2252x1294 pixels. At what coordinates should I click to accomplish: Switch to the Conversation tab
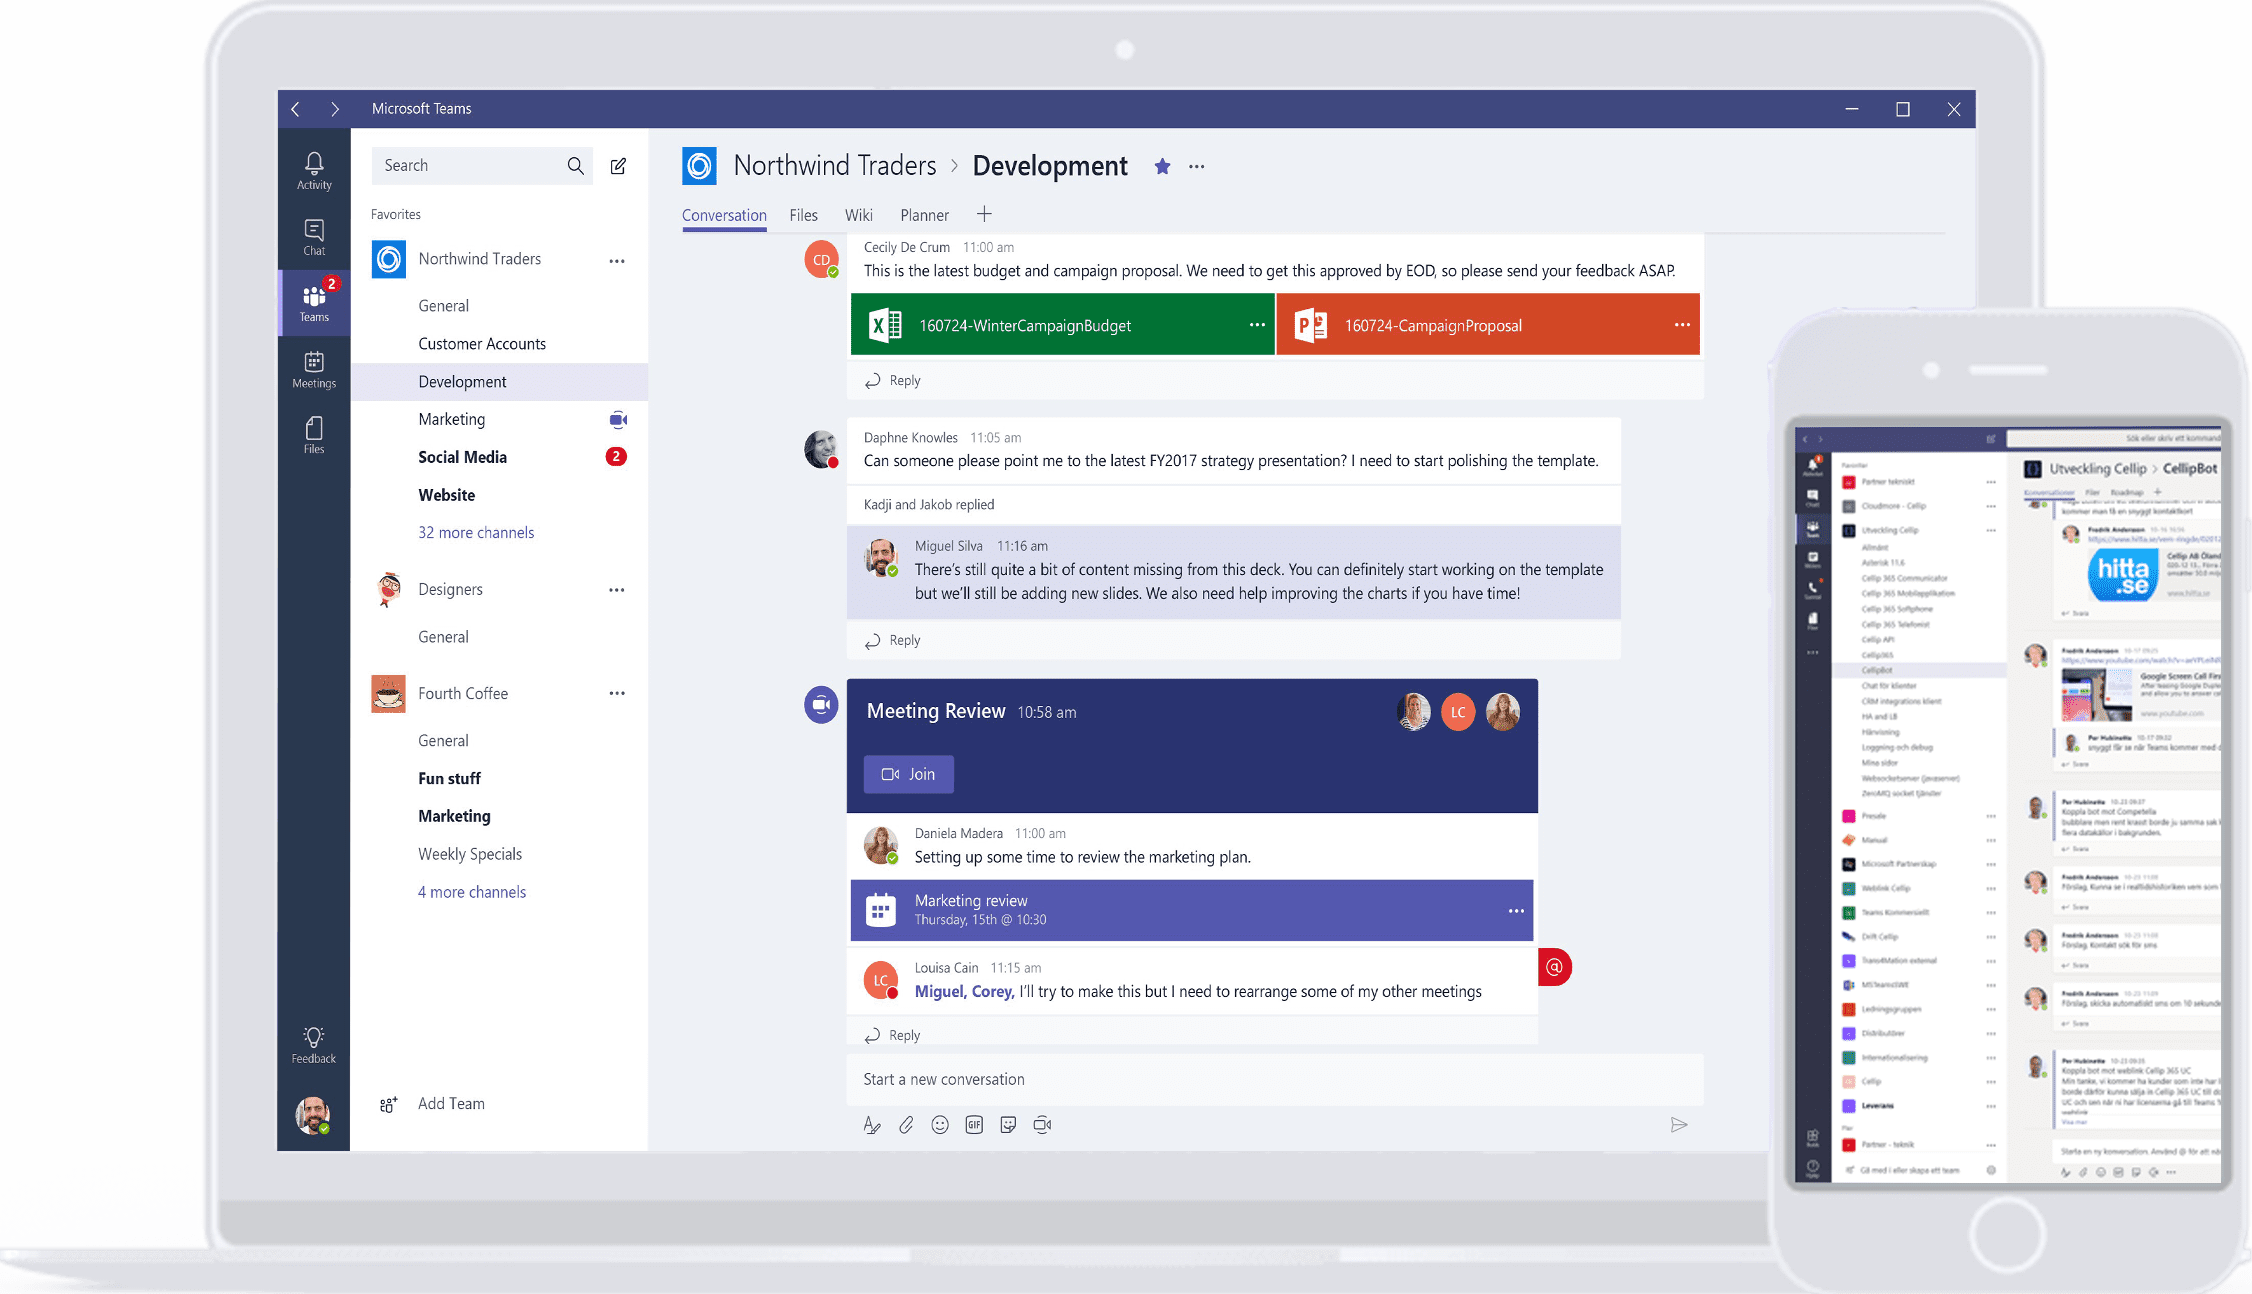(724, 215)
